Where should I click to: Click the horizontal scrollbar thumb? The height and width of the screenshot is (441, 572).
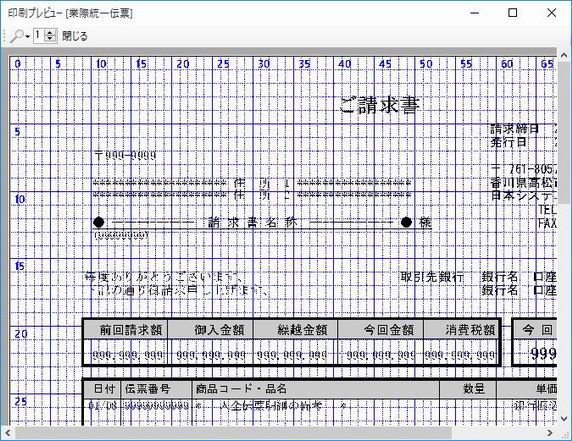[x=233, y=433]
